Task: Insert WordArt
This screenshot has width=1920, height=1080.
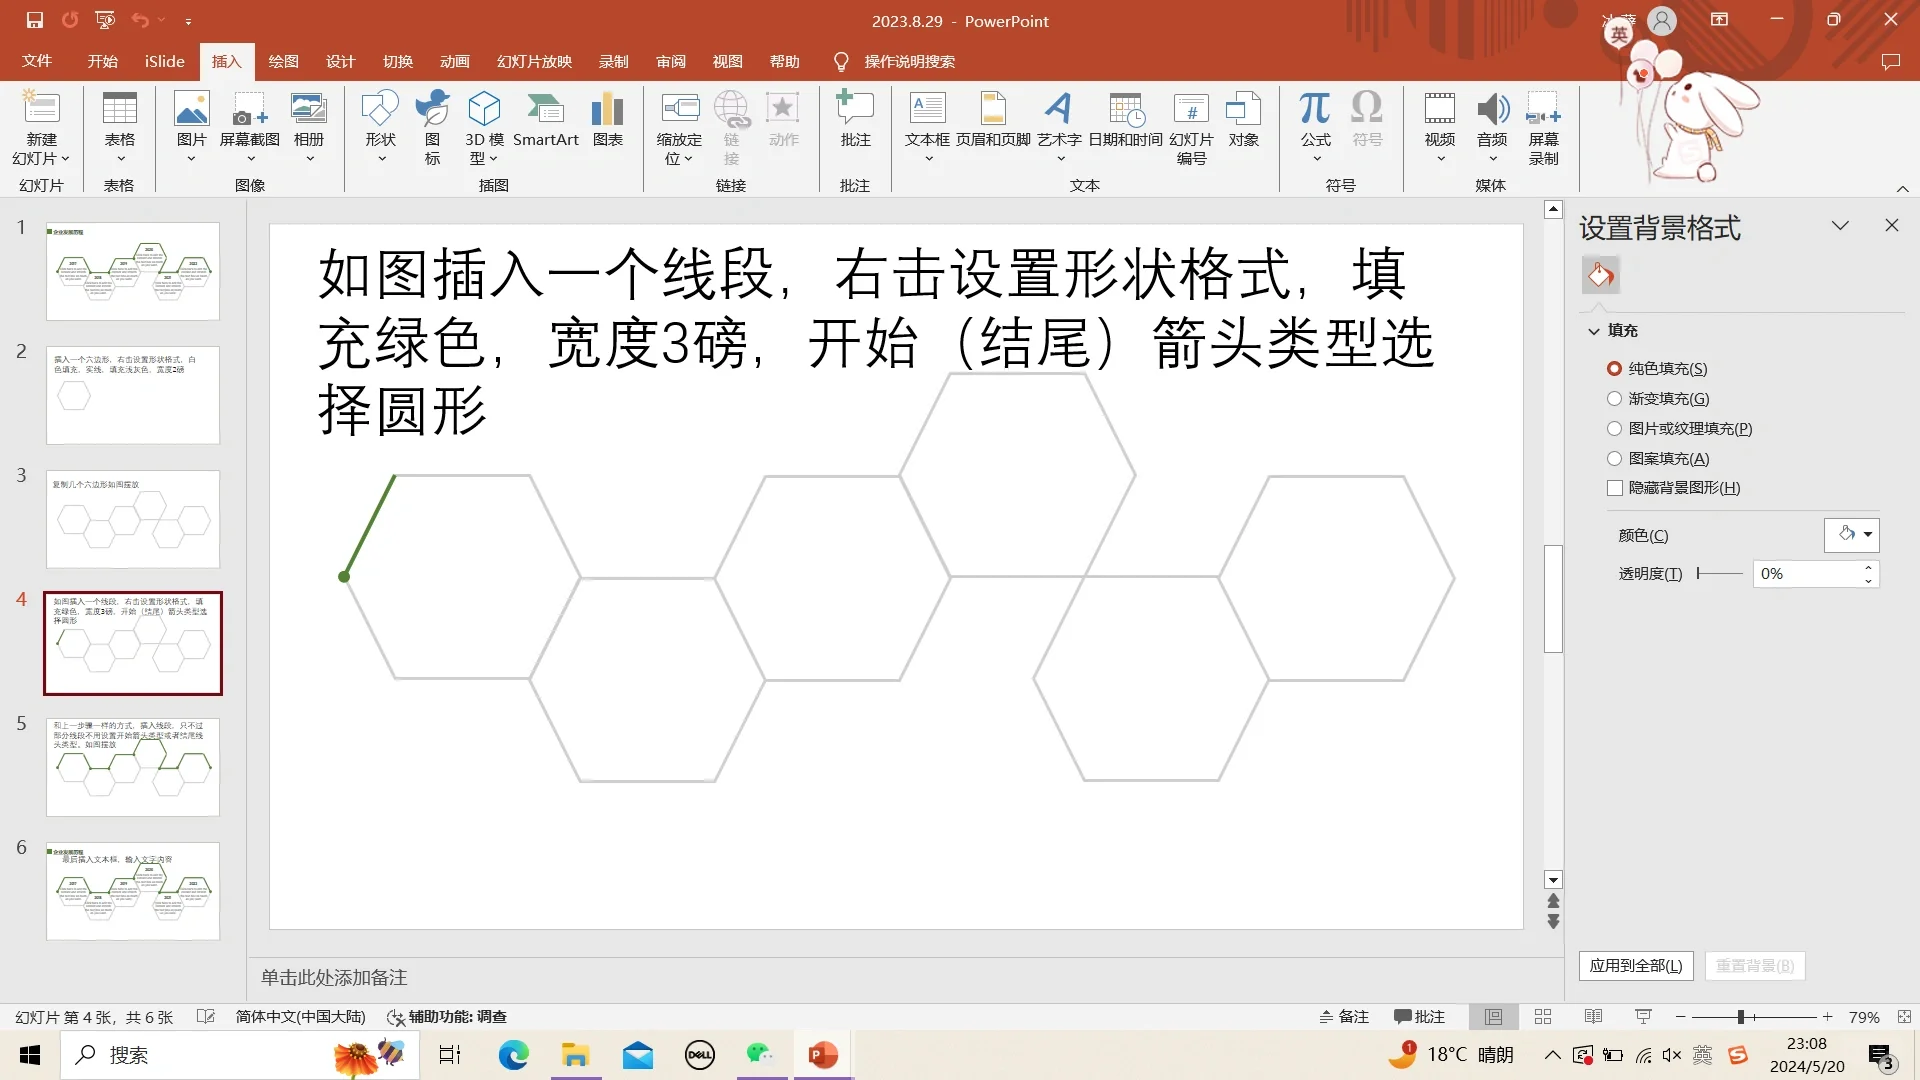Action: point(1059,125)
